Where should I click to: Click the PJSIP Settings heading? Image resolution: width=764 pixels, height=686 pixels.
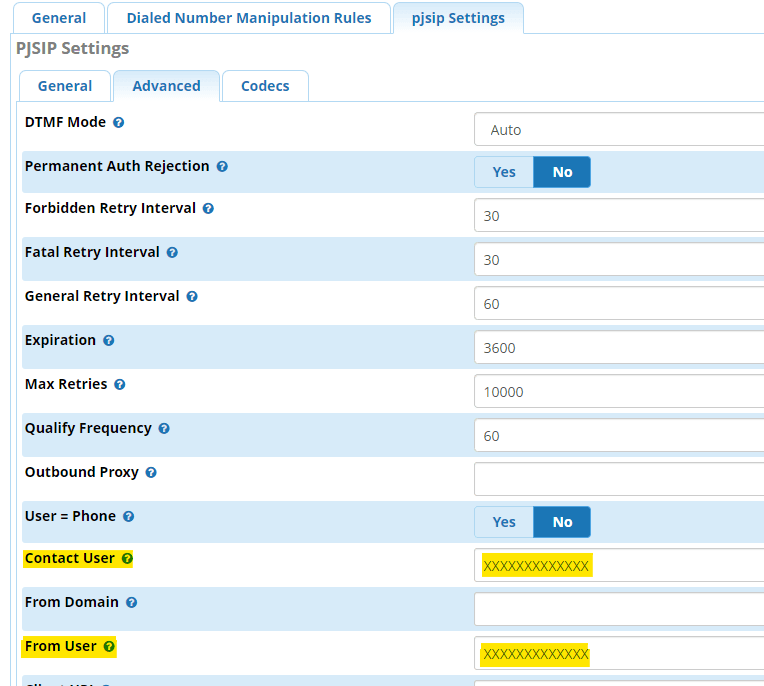73,49
